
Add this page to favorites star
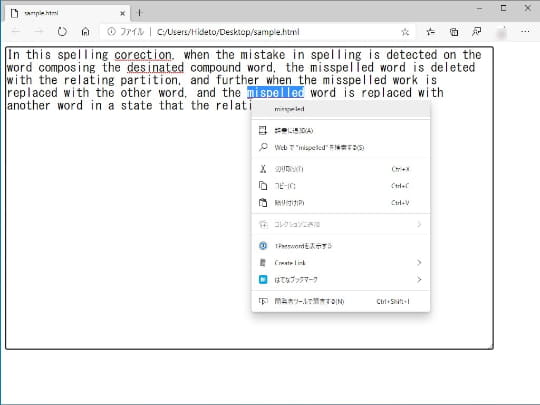[x=405, y=32]
